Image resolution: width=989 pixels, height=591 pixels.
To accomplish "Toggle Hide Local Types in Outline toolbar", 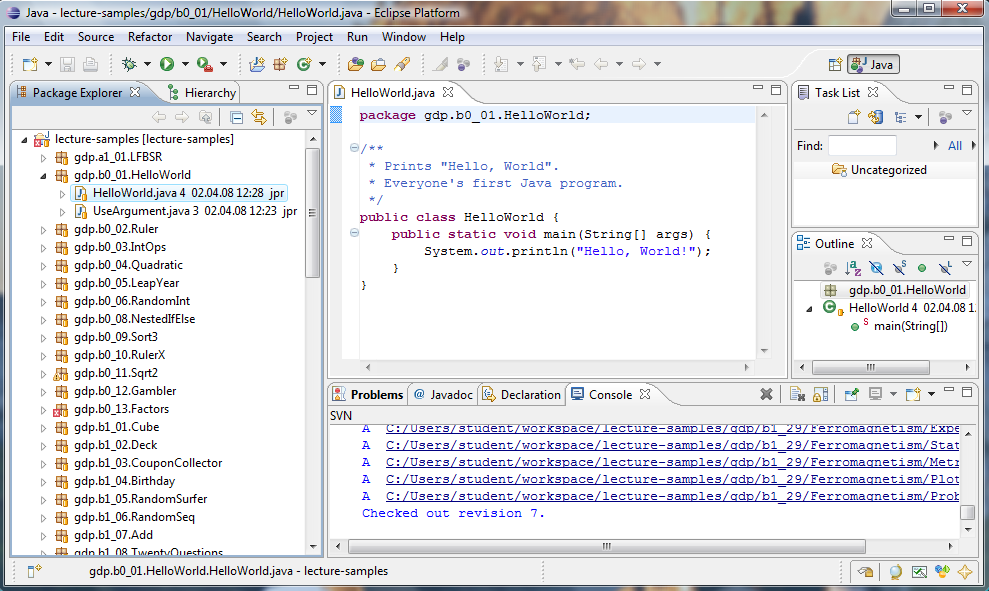I will point(945,268).
